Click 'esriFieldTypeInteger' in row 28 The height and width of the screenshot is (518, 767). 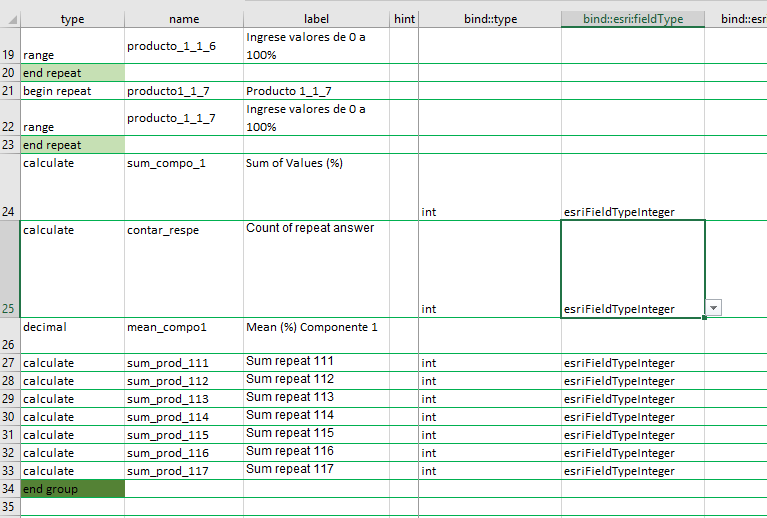[x=633, y=381]
